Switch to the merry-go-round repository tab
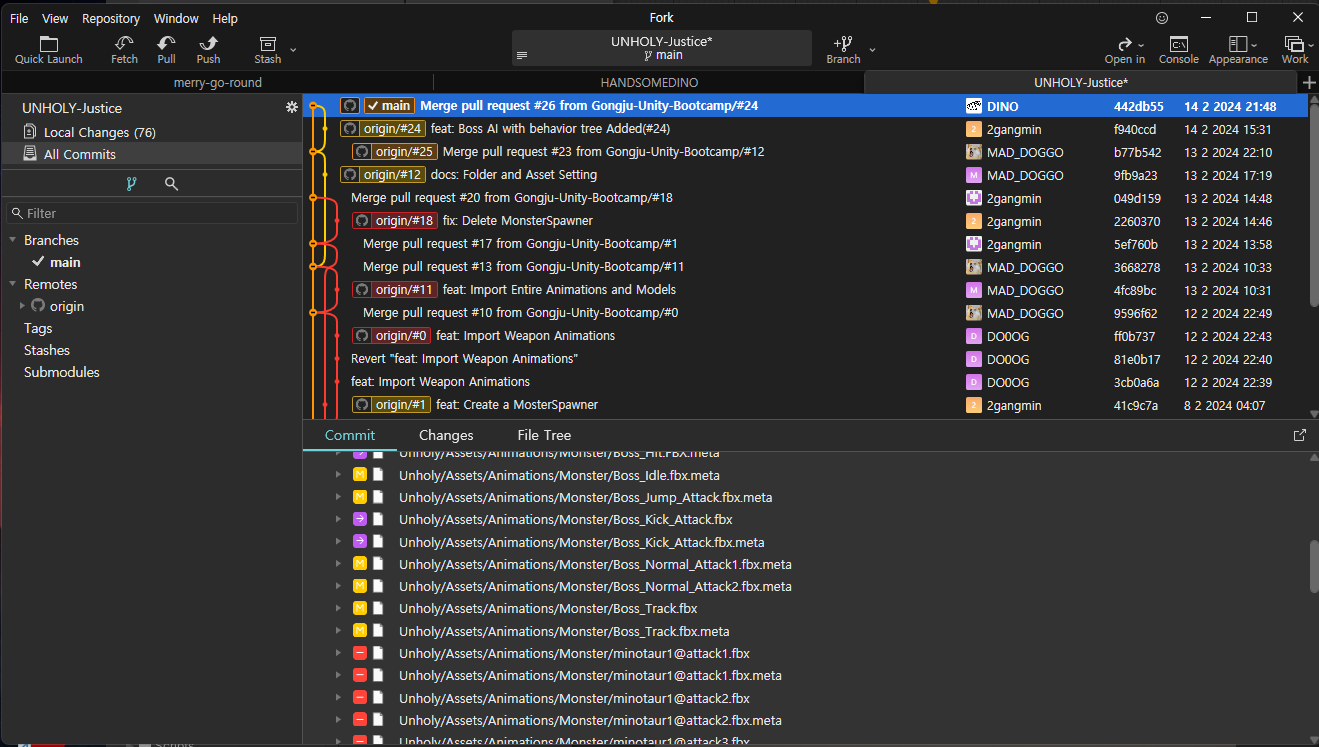Screen dimensions: 1319x747 (217, 82)
